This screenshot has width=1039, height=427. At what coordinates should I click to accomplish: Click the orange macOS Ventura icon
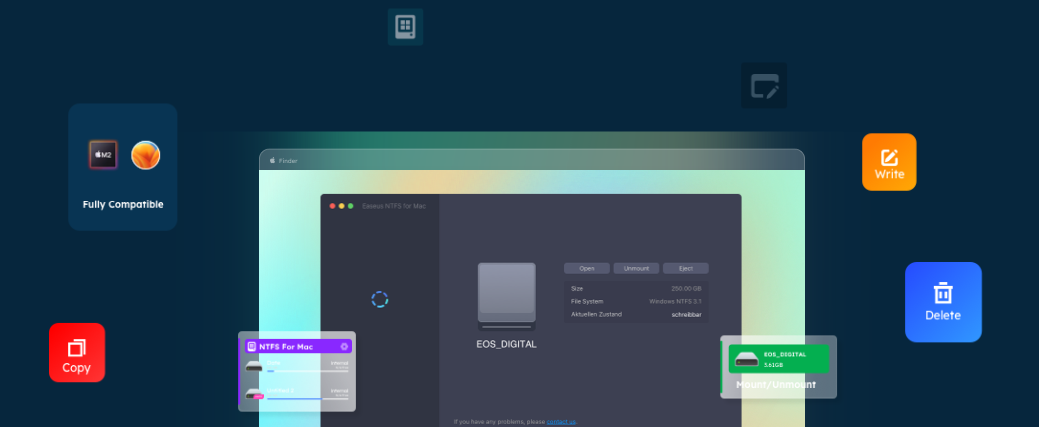[x=145, y=154]
